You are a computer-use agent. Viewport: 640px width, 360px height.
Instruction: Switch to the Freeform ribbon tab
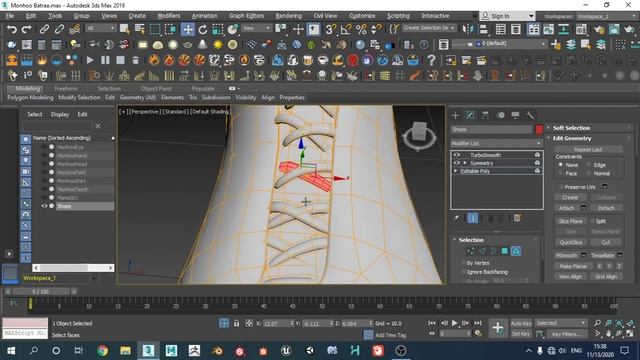tap(66, 89)
